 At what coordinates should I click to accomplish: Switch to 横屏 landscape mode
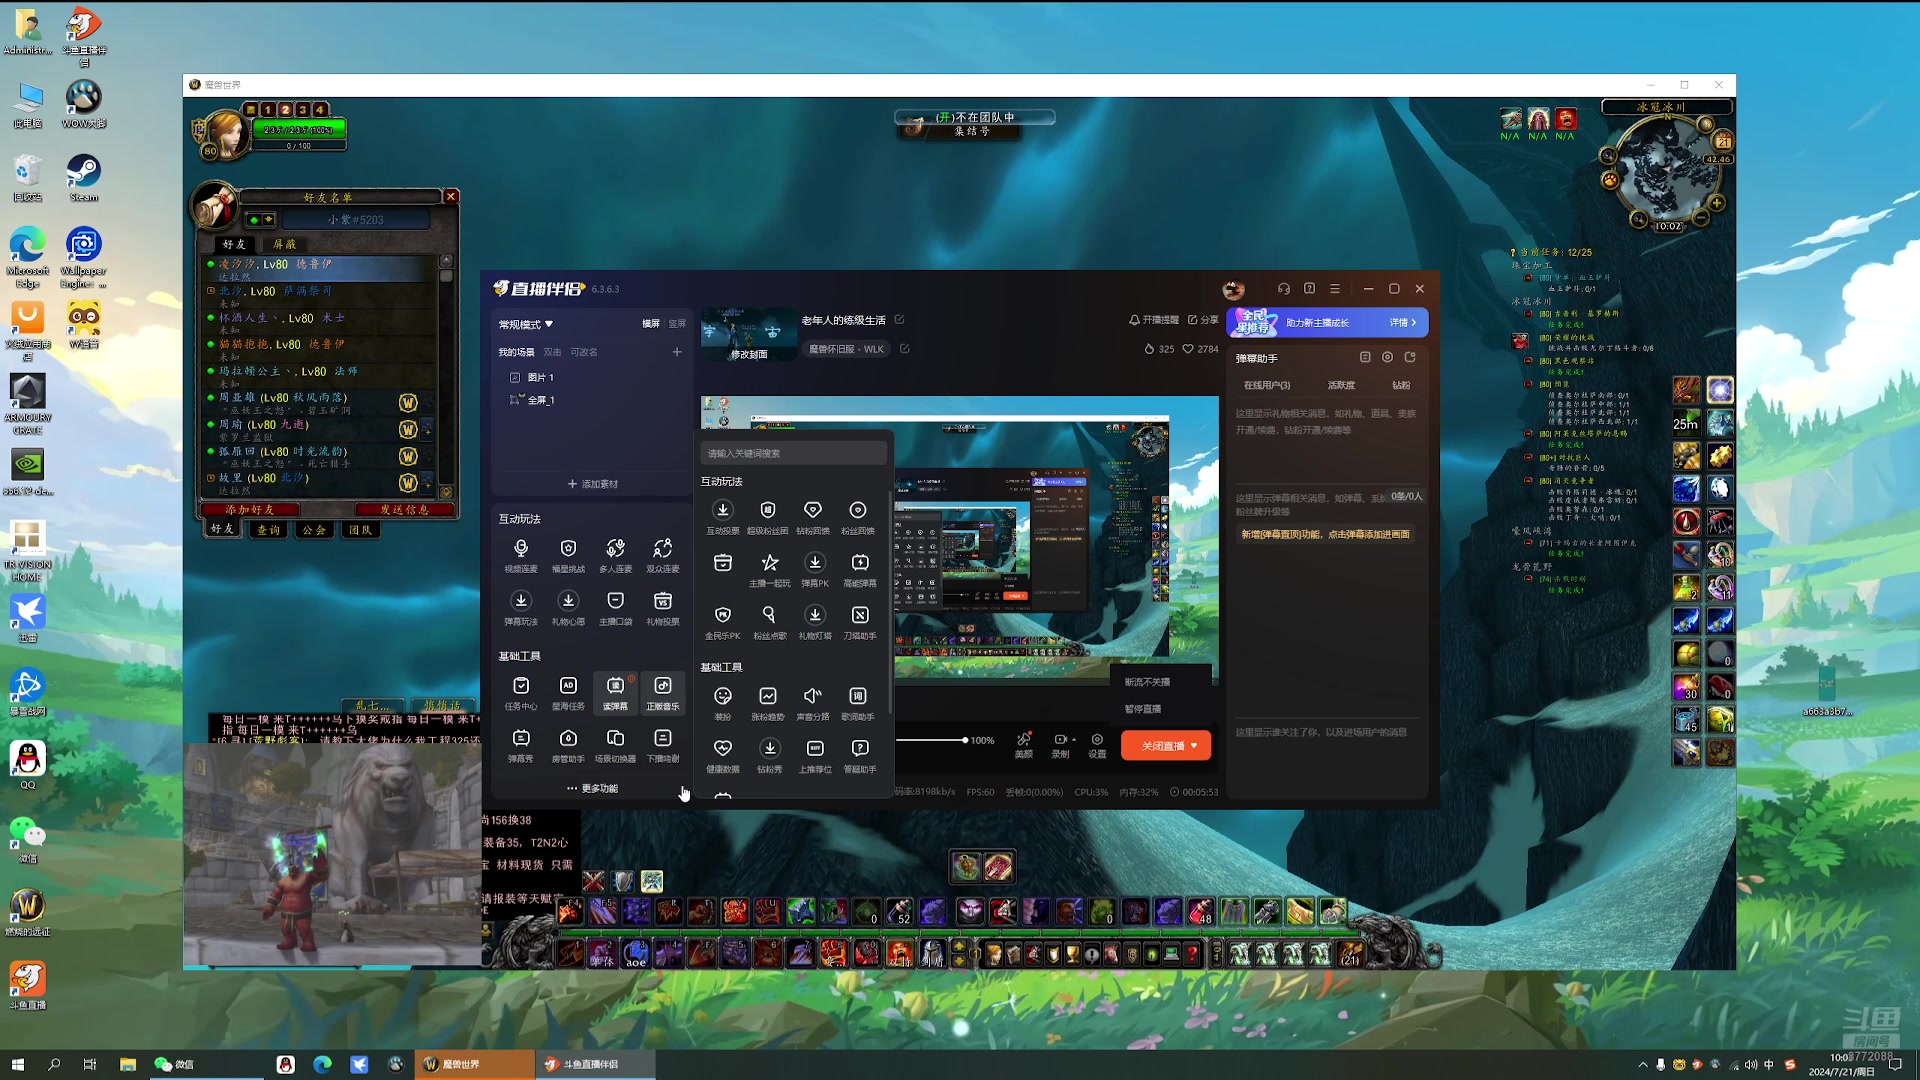[x=651, y=324]
